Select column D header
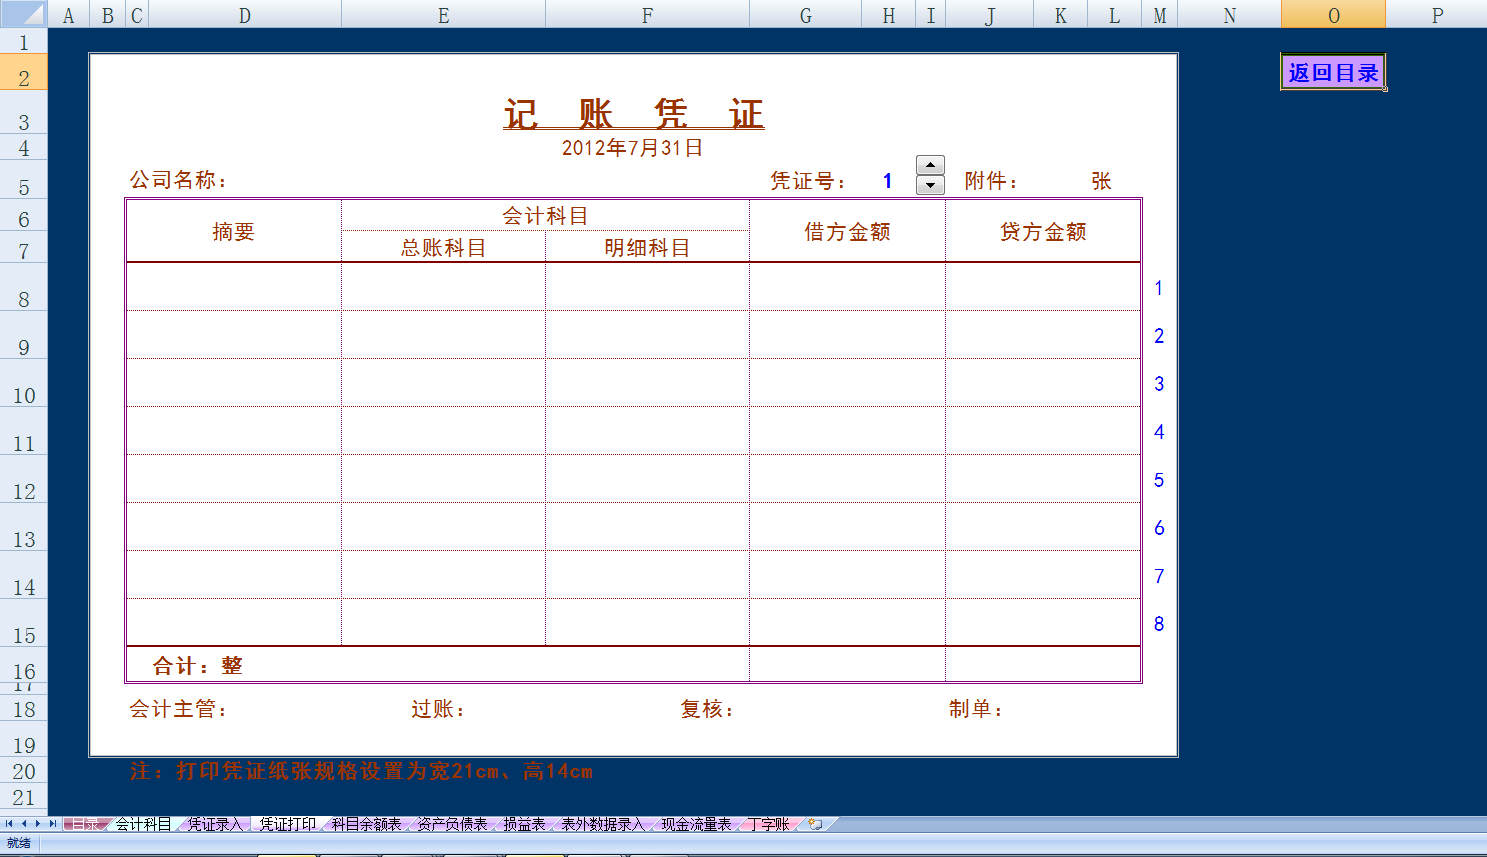 pyautogui.click(x=245, y=14)
